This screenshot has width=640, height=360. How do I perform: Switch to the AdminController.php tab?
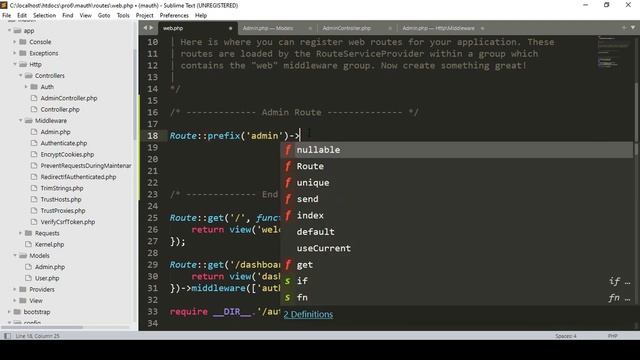point(347,28)
